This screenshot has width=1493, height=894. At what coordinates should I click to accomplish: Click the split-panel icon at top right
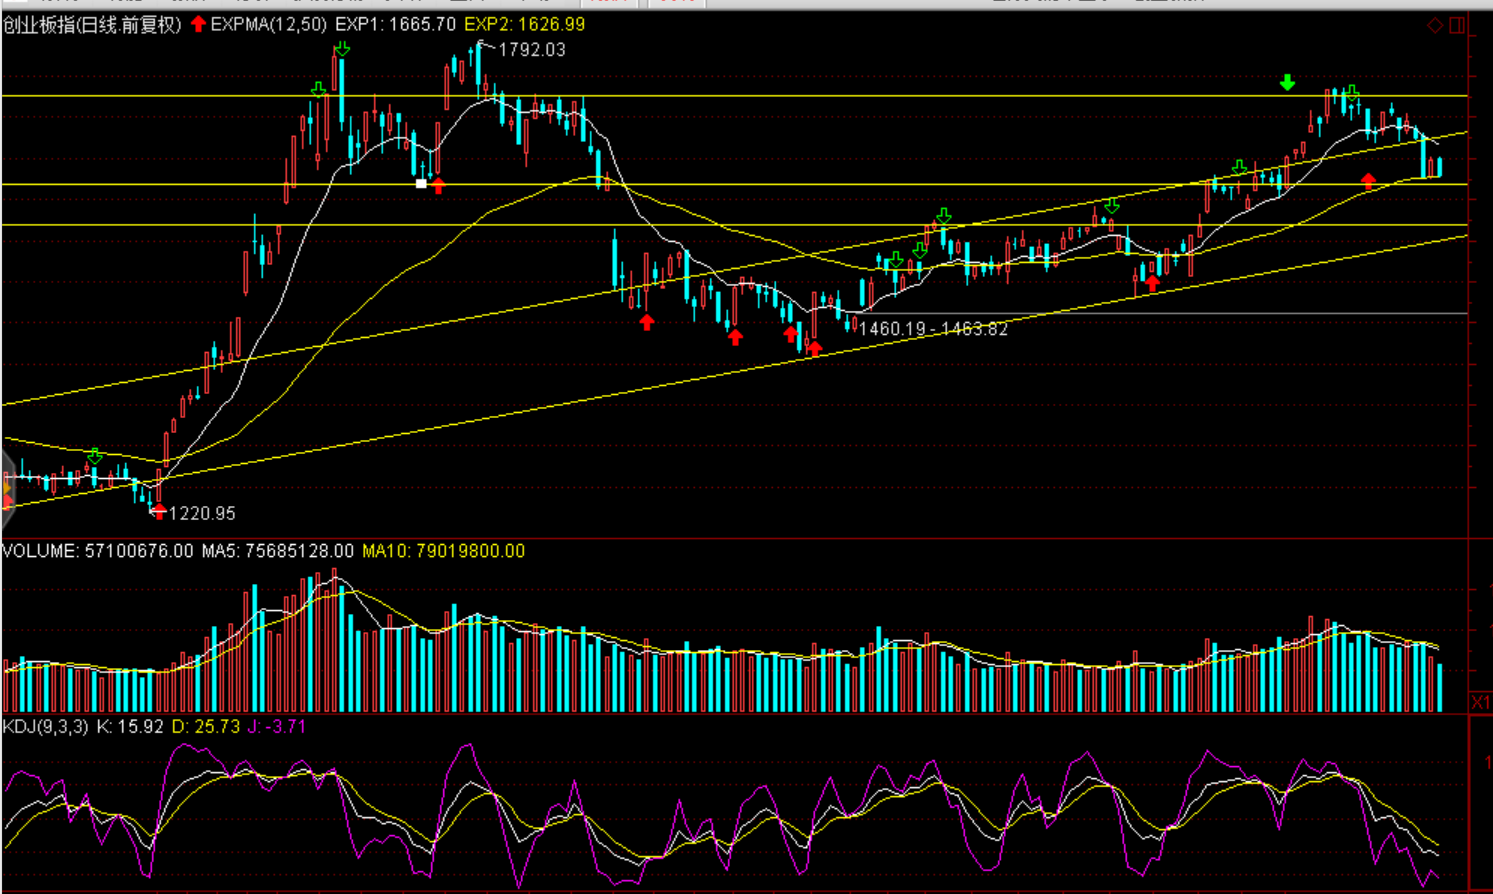1457,25
